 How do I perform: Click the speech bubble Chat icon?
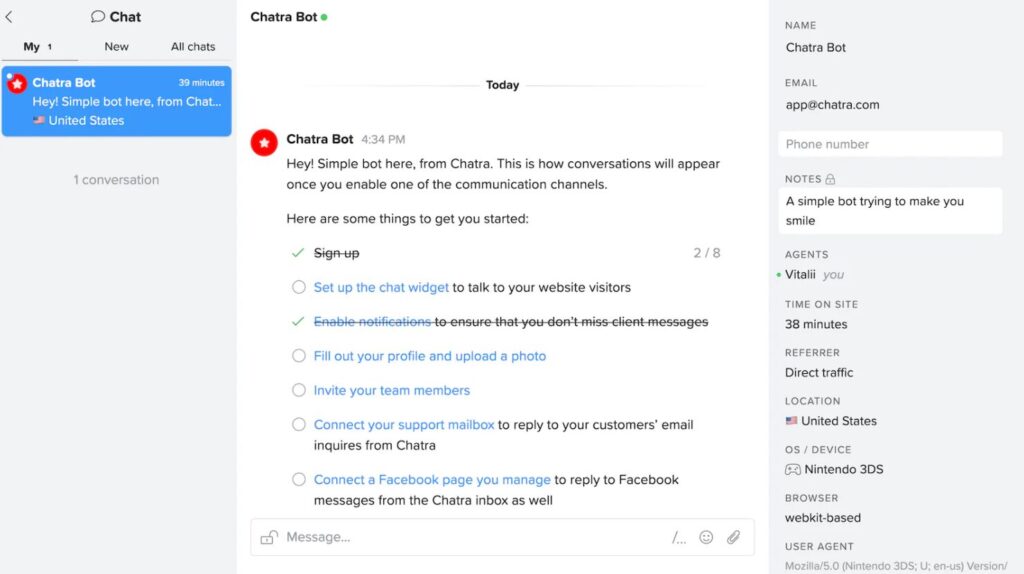(x=98, y=17)
